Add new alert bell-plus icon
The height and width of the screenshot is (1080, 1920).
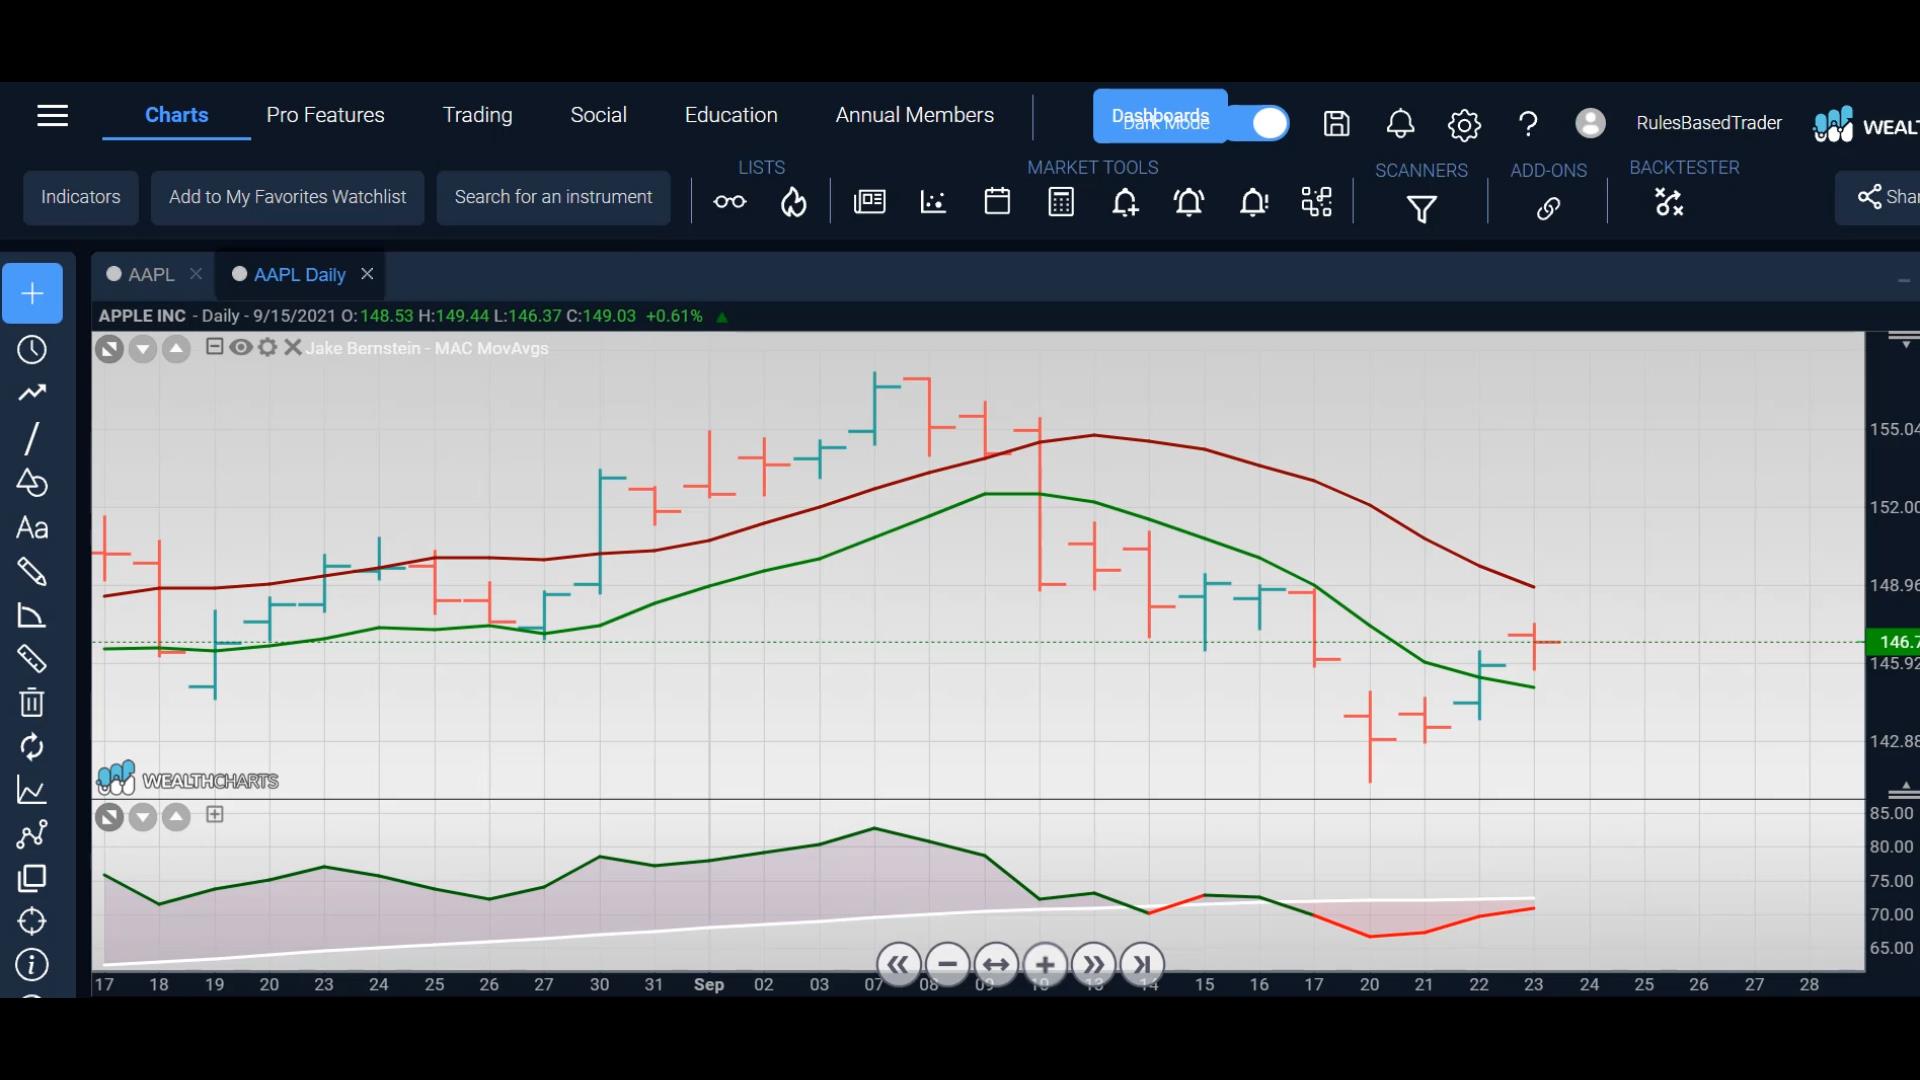click(x=1125, y=203)
